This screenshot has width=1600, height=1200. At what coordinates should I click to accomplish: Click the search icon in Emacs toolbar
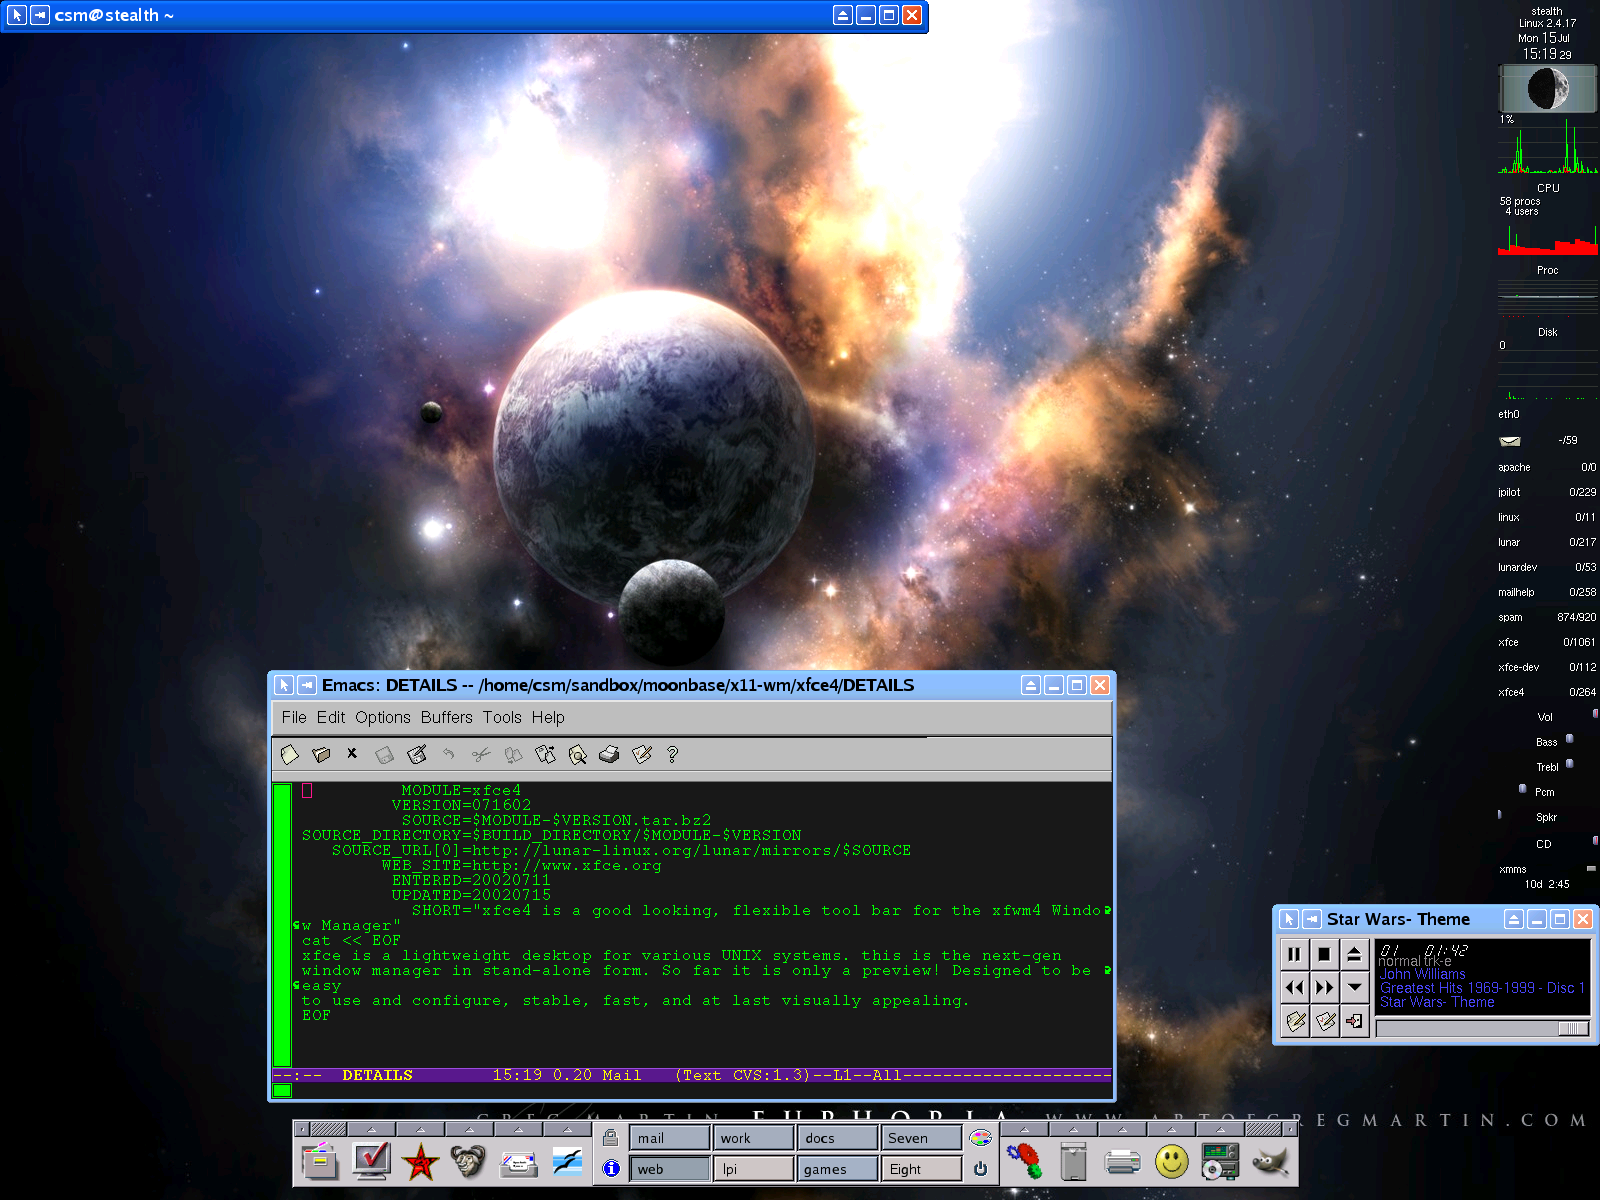pos(577,755)
